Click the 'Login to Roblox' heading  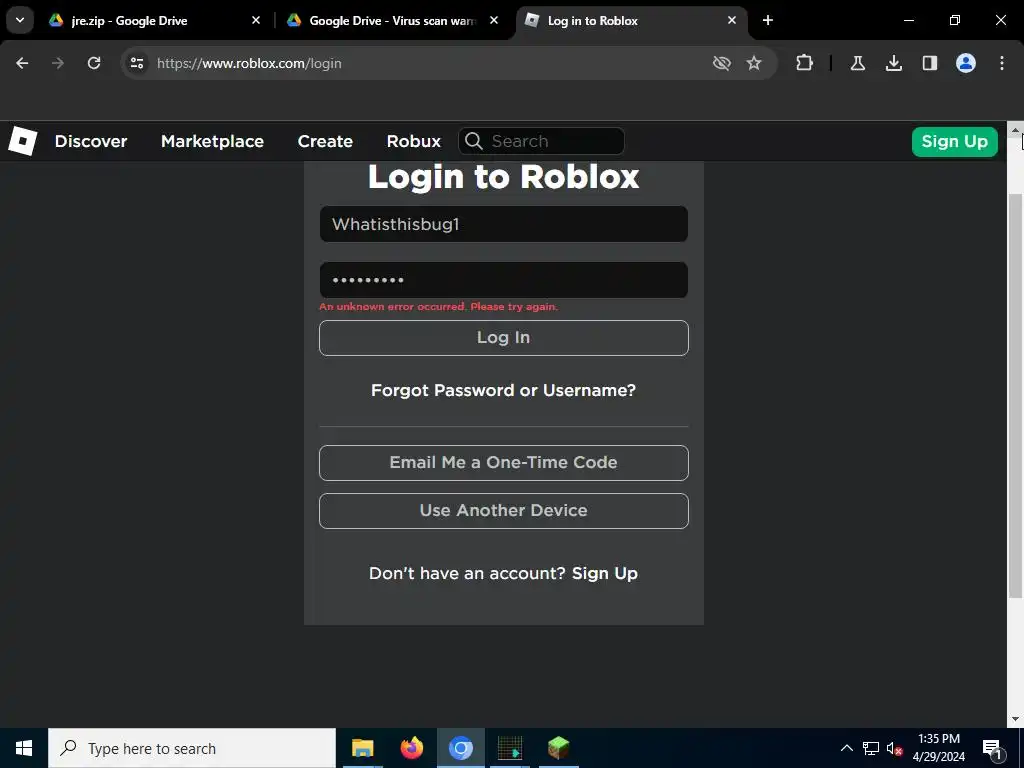pos(504,177)
